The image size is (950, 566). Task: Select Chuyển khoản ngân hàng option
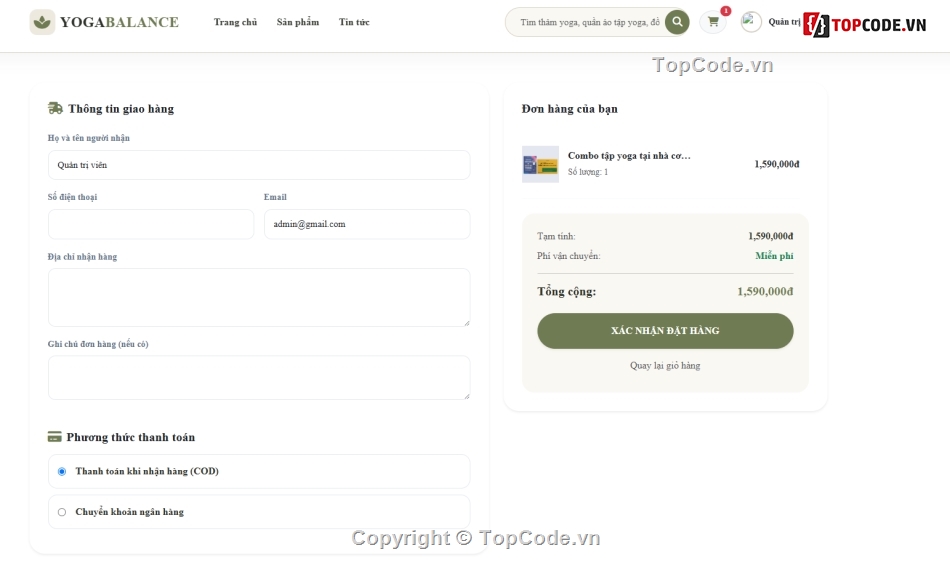coord(259,511)
